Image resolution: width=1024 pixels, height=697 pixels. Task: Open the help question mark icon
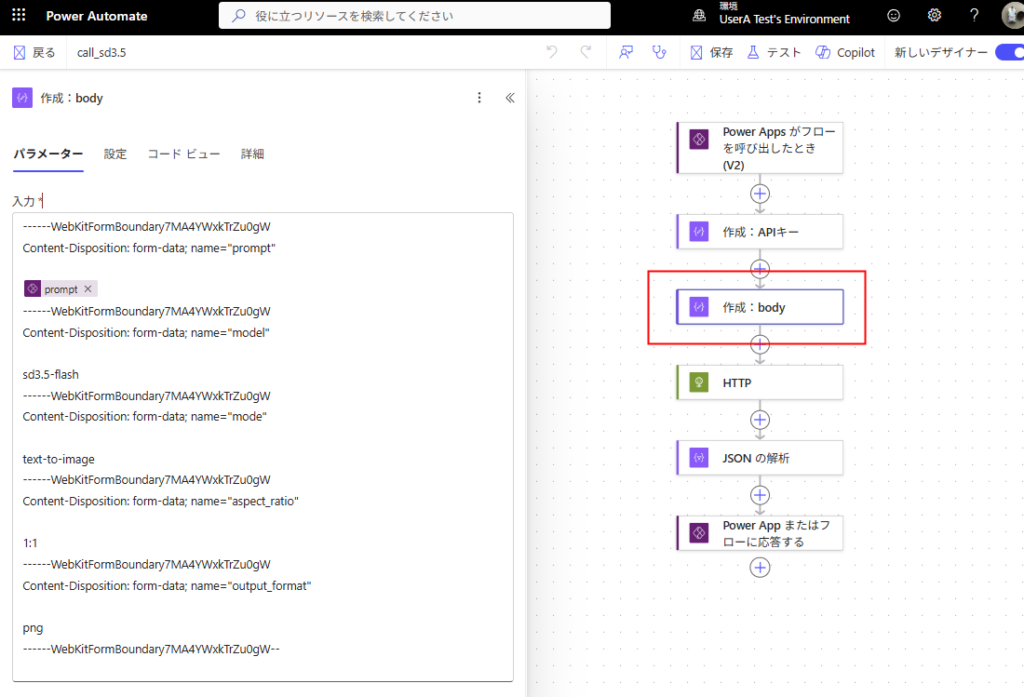(974, 16)
